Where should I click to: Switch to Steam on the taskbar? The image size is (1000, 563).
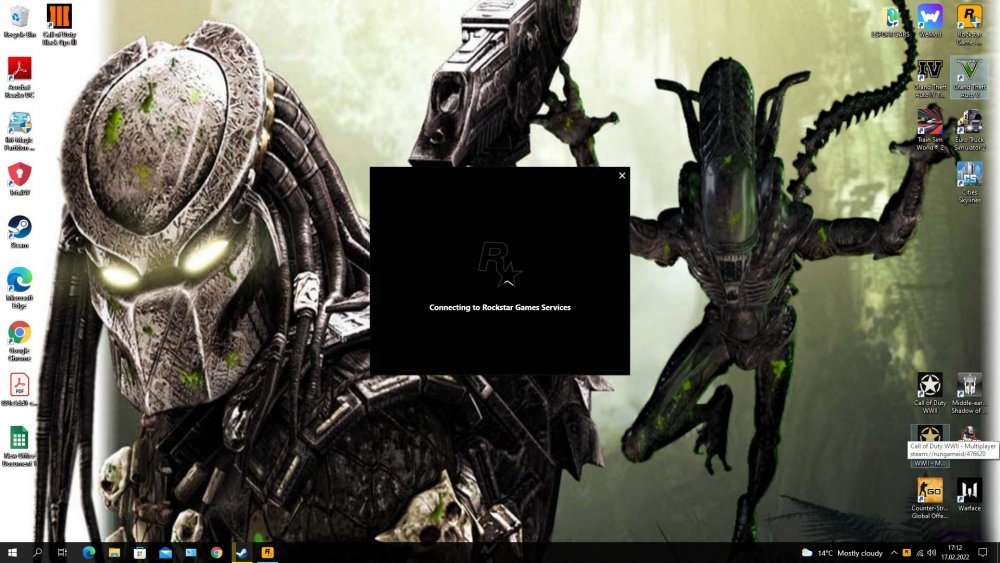(x=242, y=553)
